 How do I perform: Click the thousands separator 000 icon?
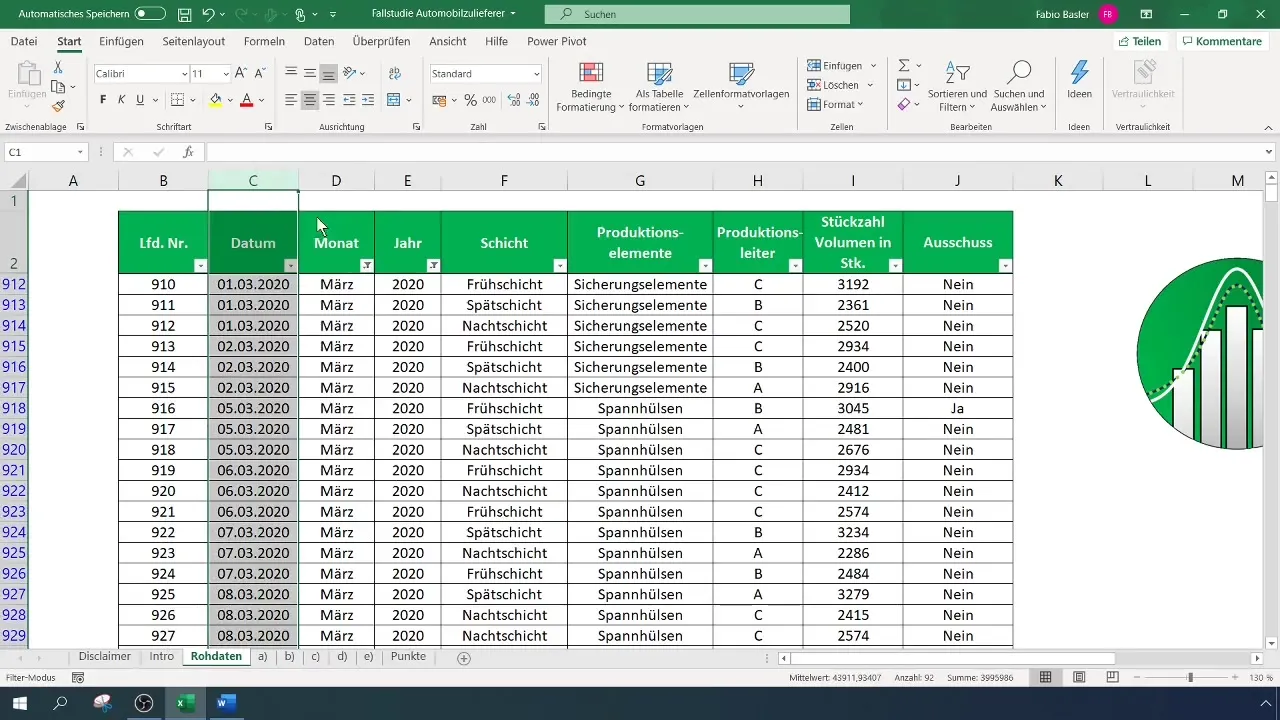coord(489,100)
